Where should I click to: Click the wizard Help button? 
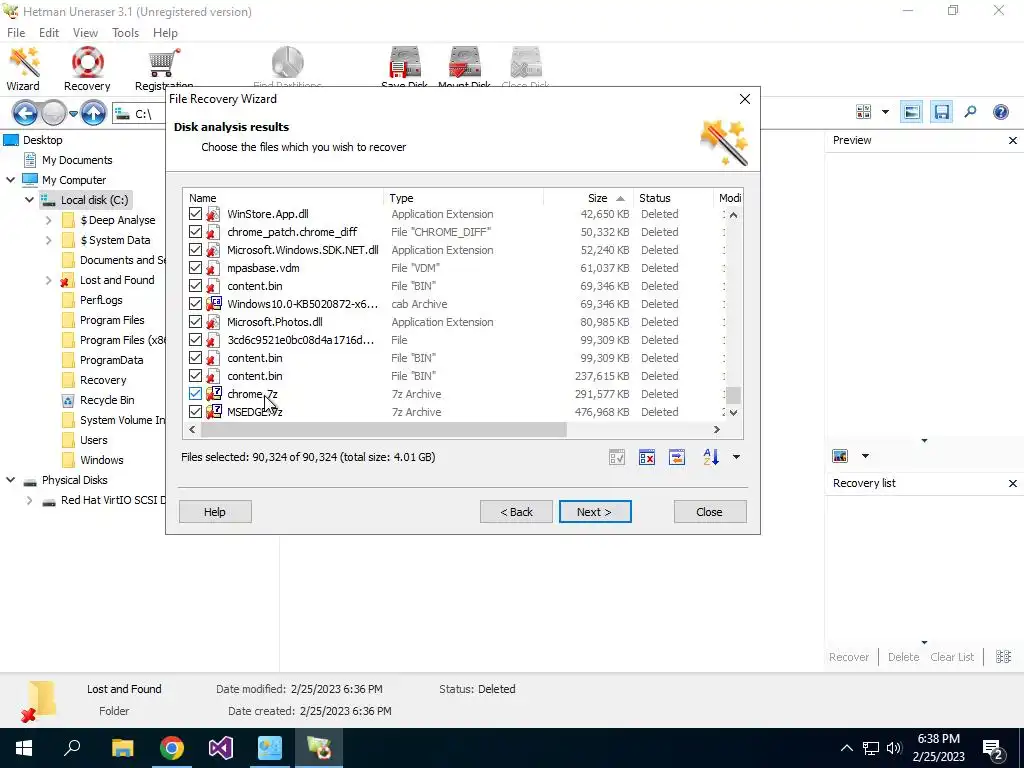point(215,512)
